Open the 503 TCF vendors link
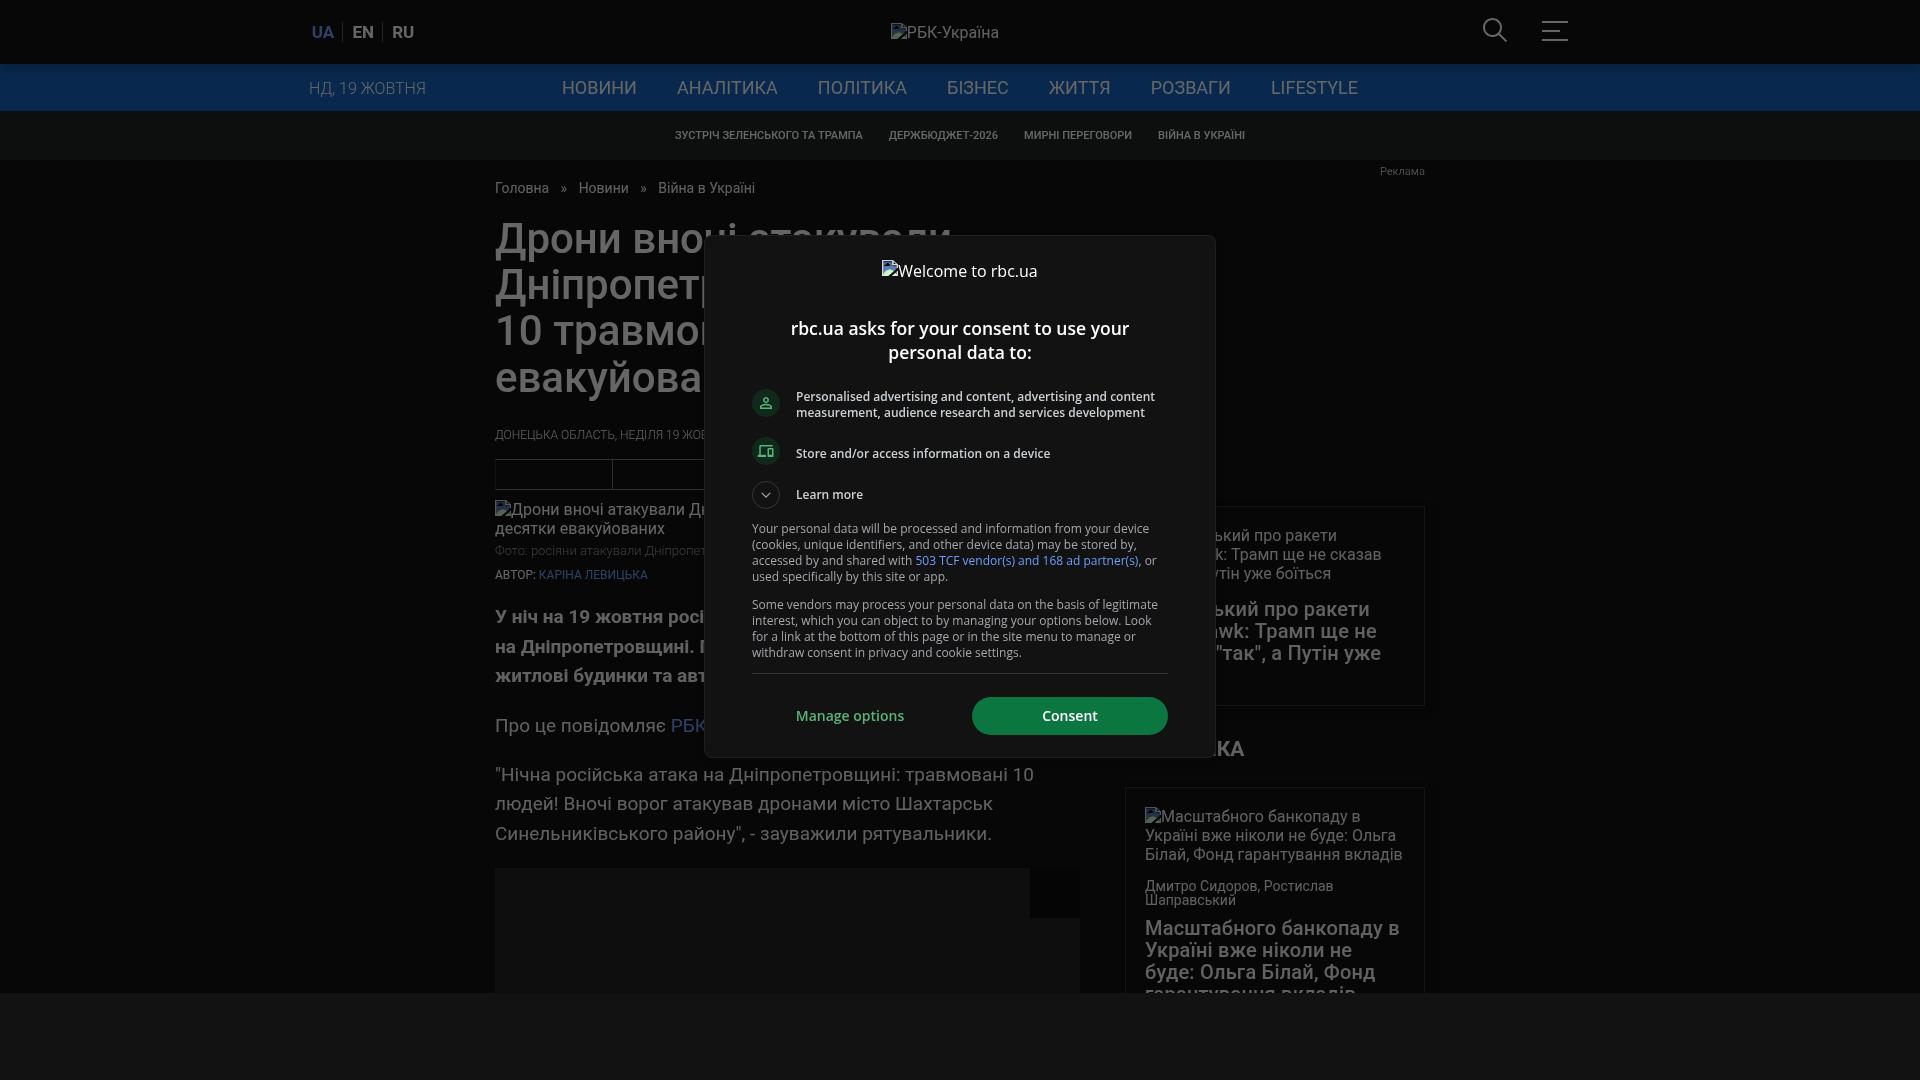Screen dimensions: 1920x1080 (x=1026, y=561)
